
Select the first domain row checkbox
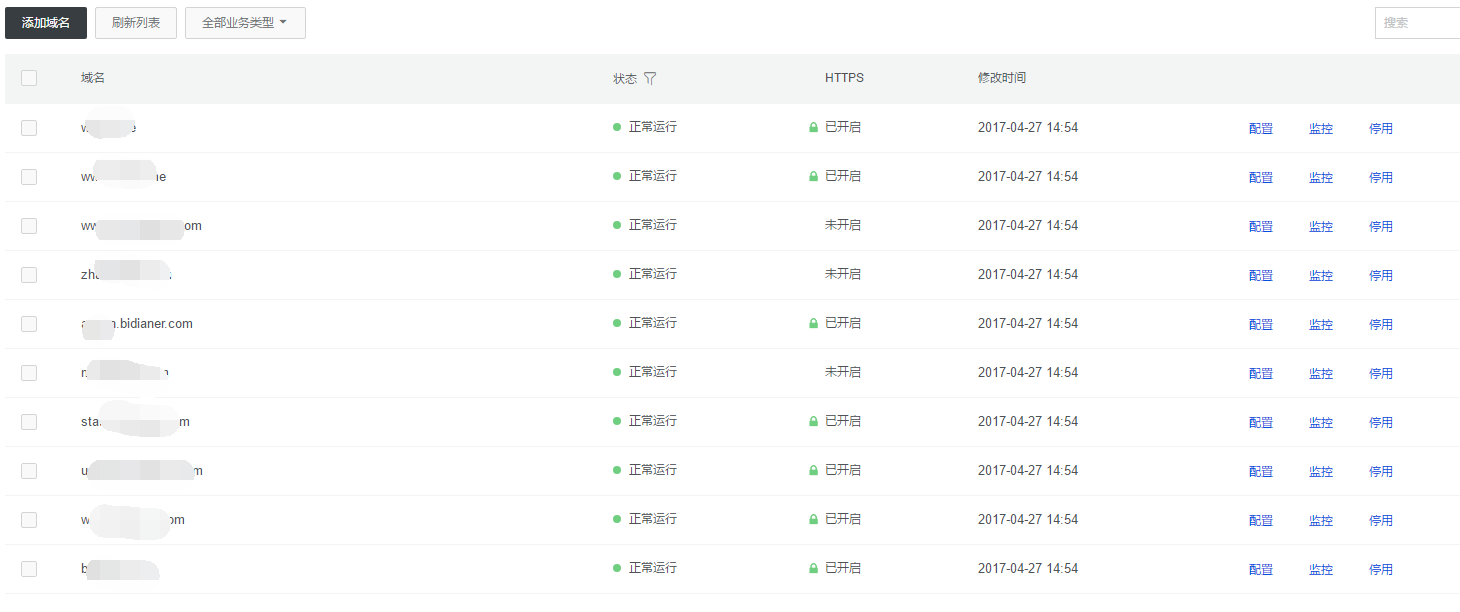(x=29, y=128)
